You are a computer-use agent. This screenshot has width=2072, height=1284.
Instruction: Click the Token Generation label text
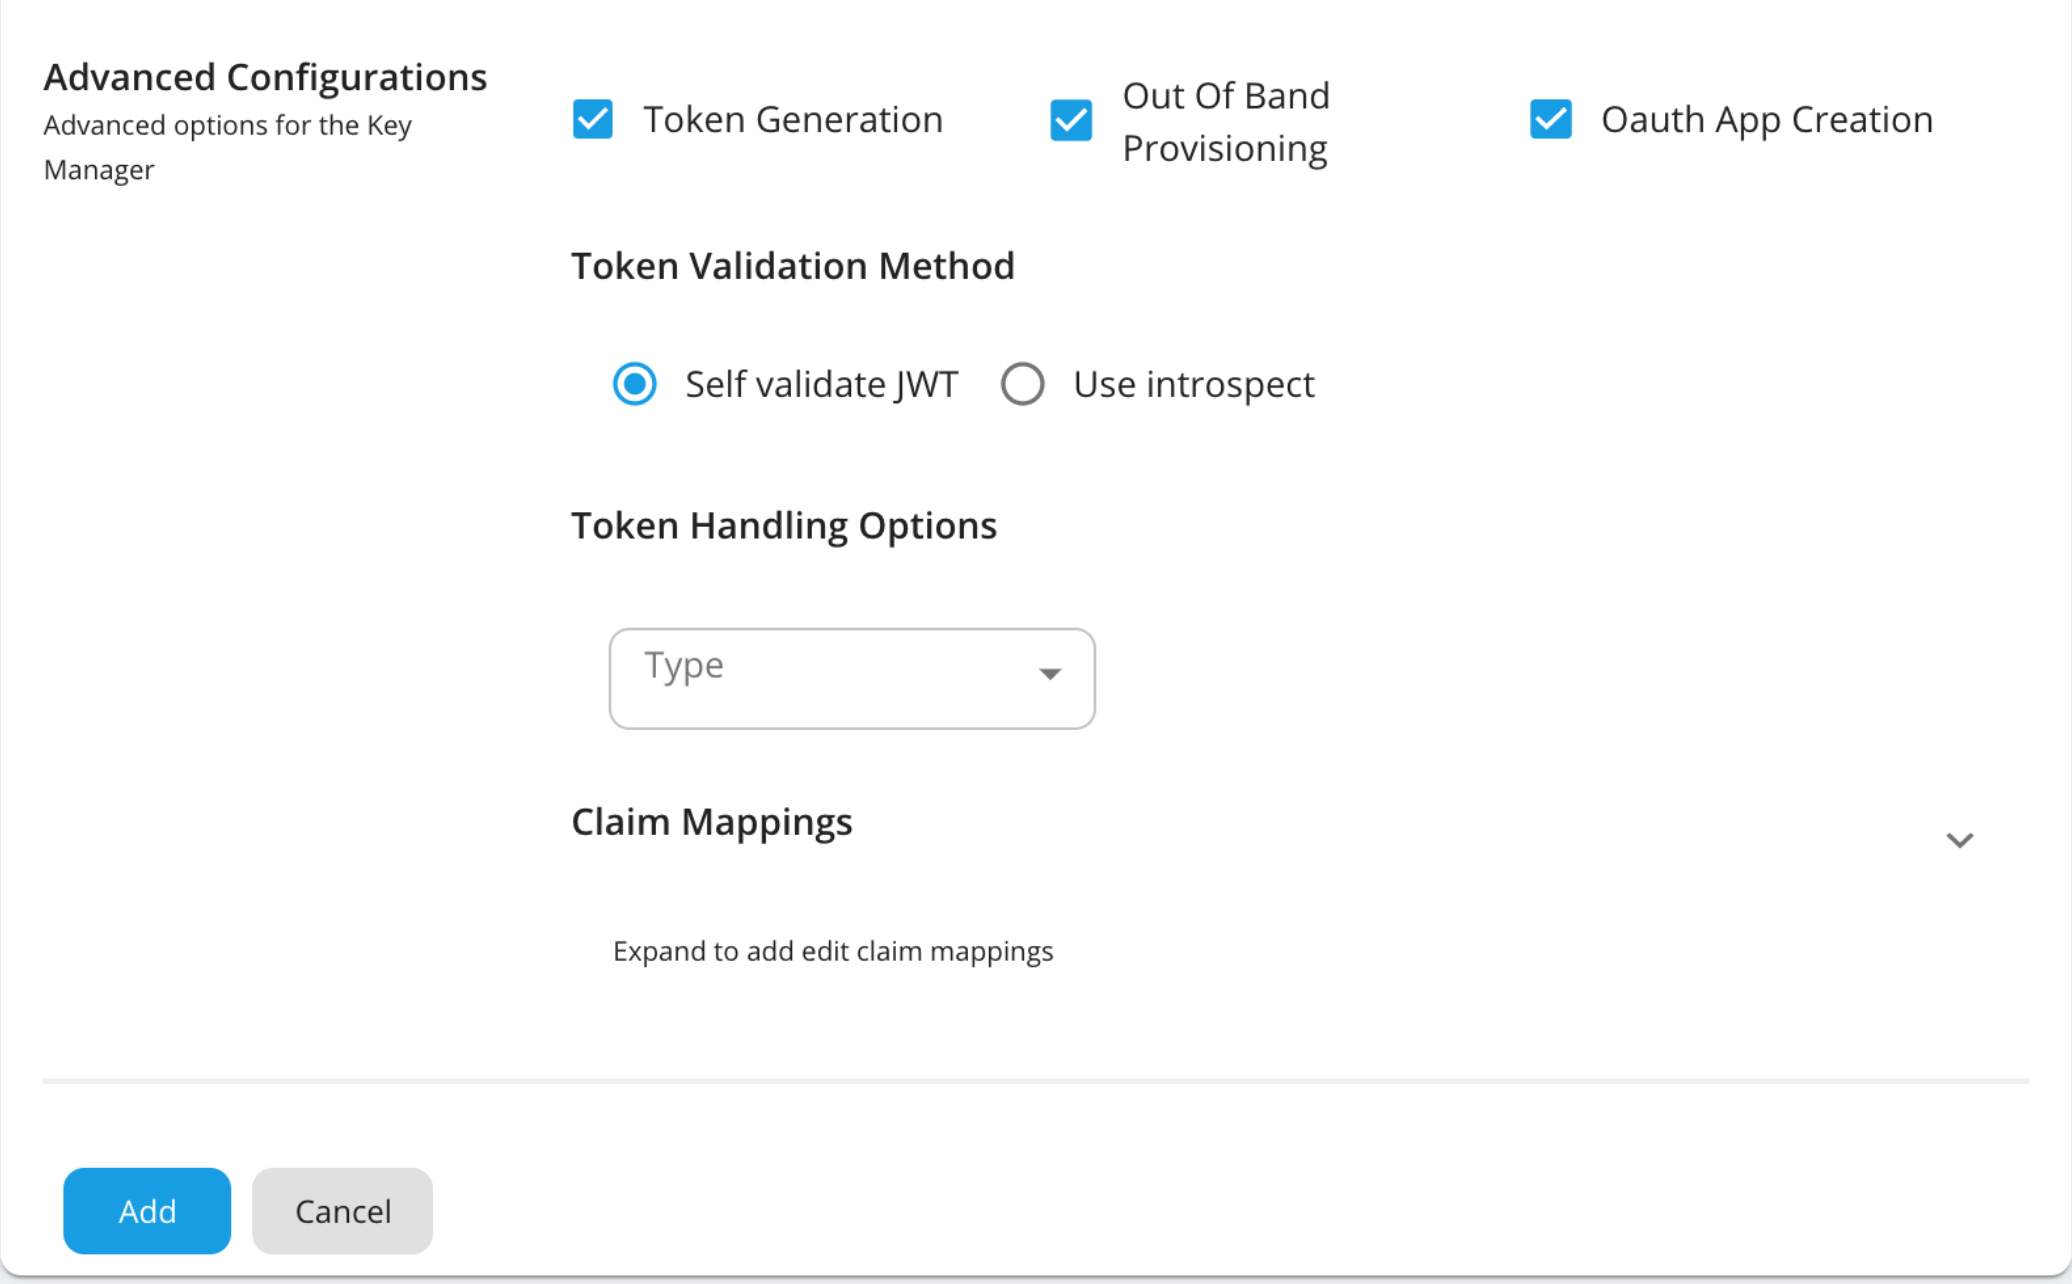792,120
